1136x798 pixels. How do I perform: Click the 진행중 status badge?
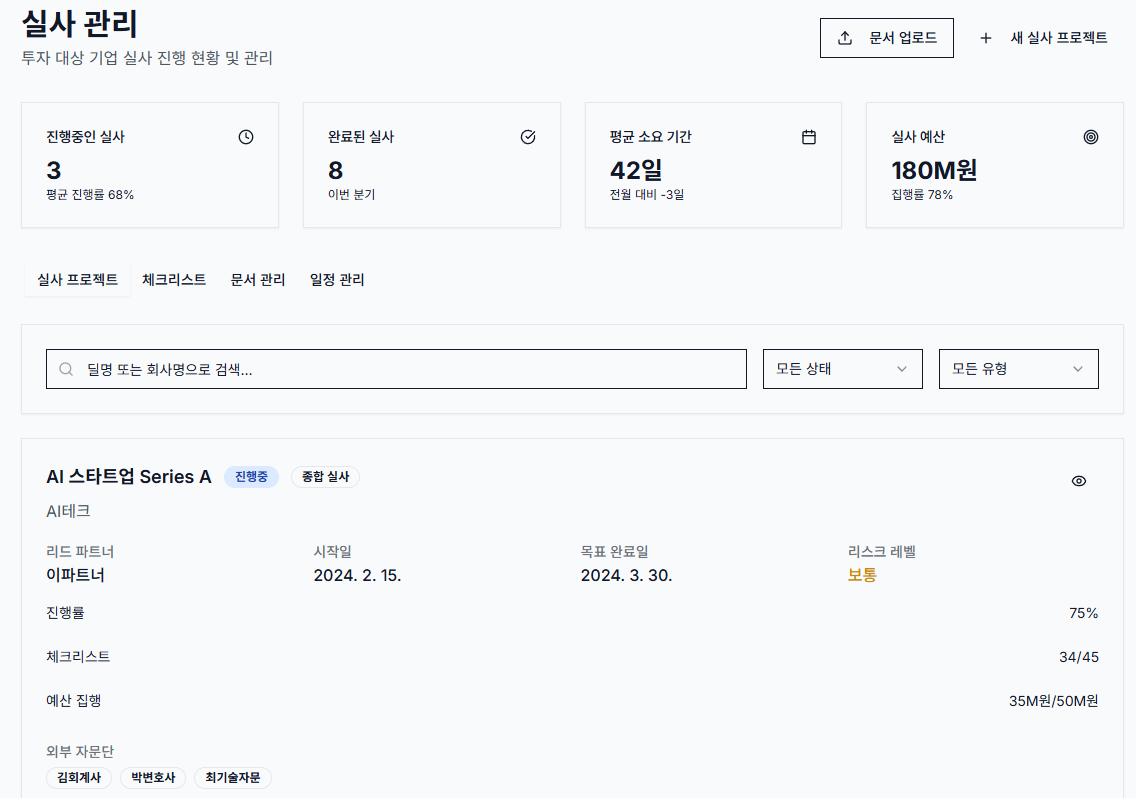251,477
